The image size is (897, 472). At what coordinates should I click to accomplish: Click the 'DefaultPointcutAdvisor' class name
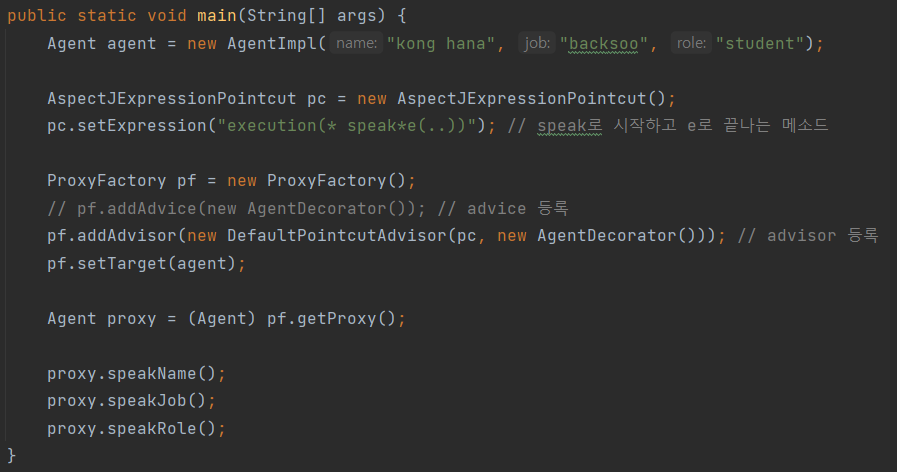[336, 236]
